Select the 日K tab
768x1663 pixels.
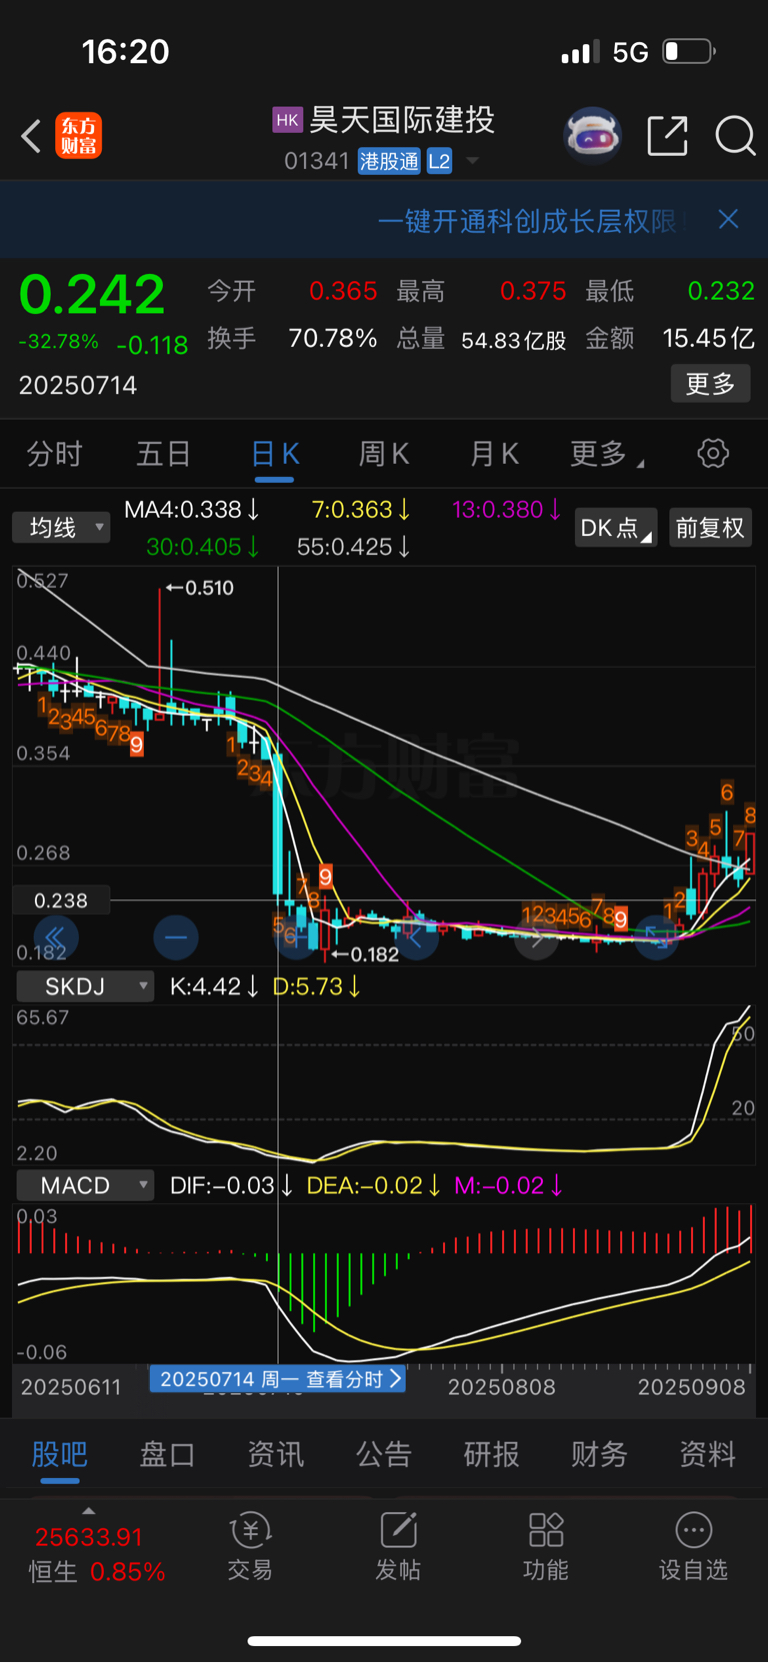(275, 454)
